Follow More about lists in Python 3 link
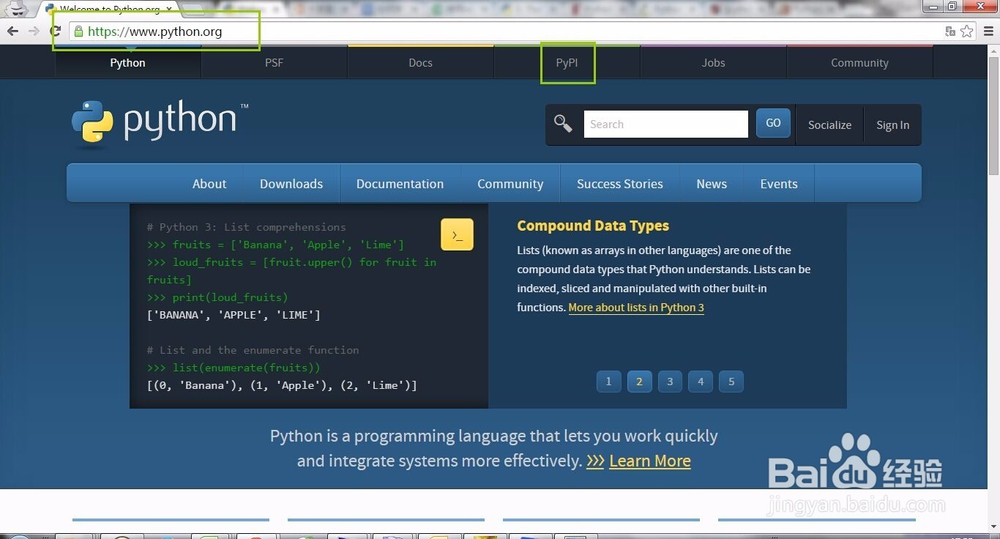The width and height of the screenshot is (1000, 539). pyautogui.click(x=636, y=307)
